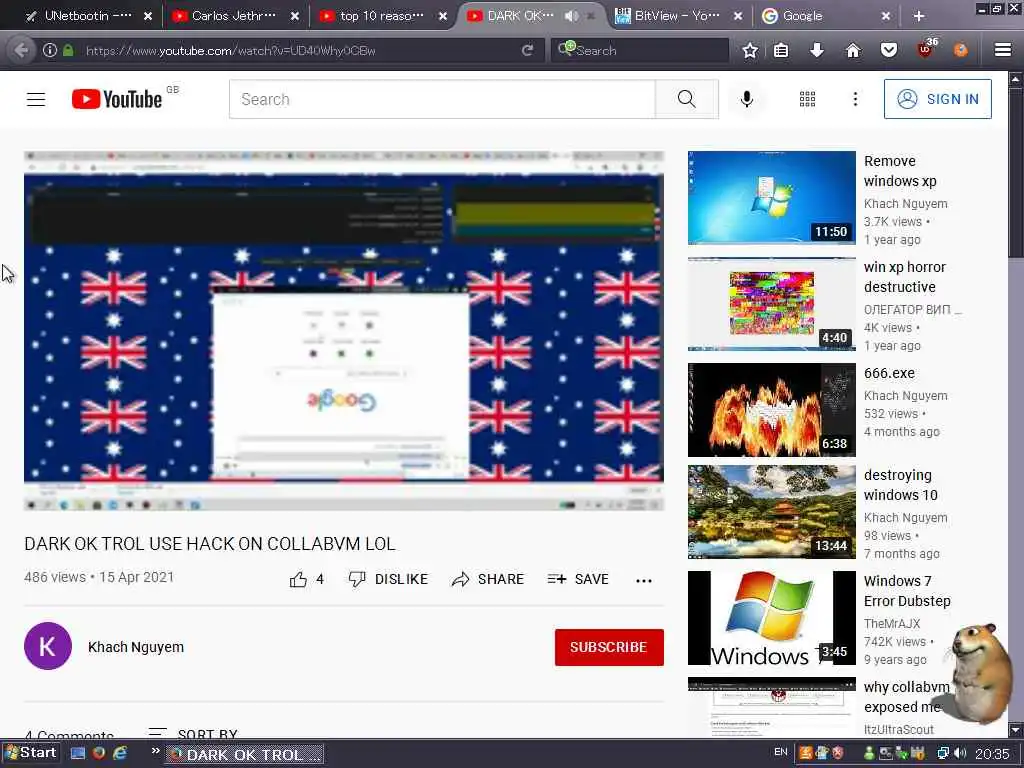Switch to the BitView tab
Image resolution: width=1024 pixels, height=768 pixels.
[x=677, y=16]
